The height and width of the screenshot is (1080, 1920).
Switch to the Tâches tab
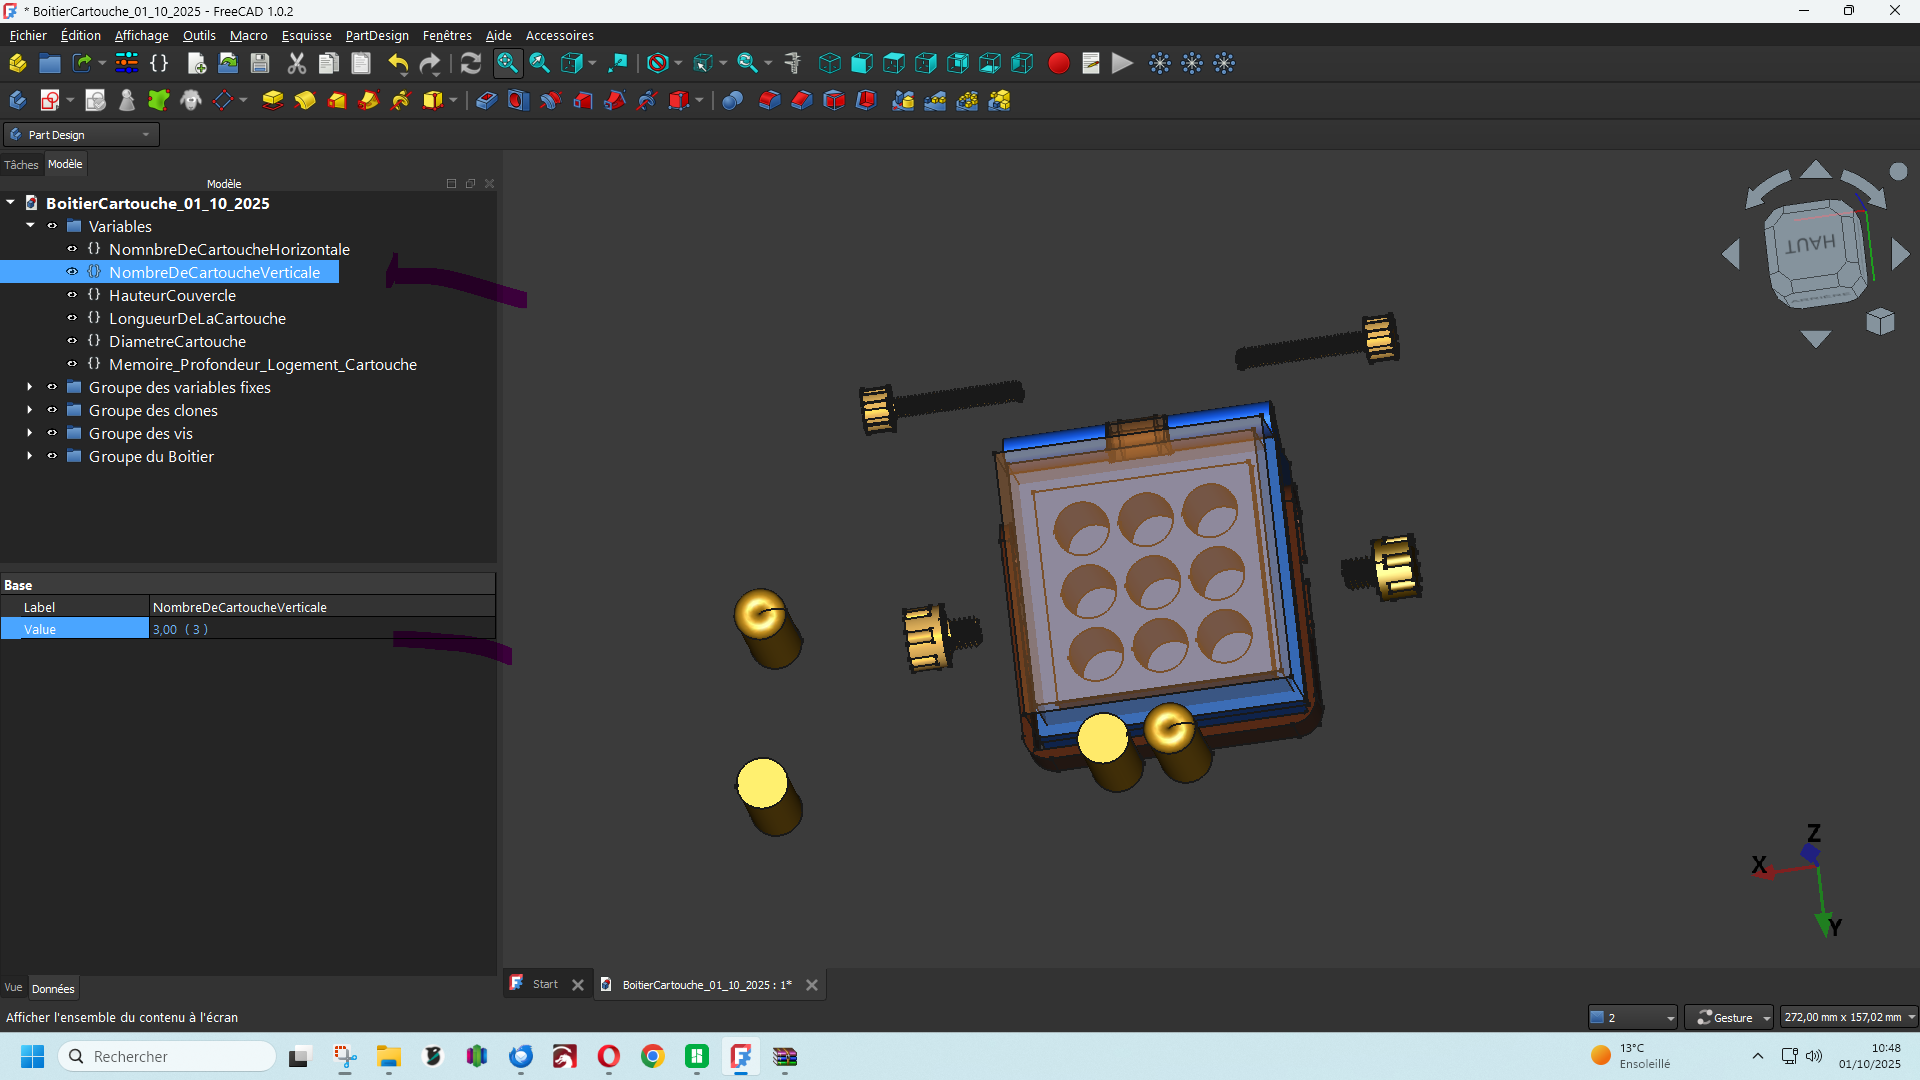[21, 164]
